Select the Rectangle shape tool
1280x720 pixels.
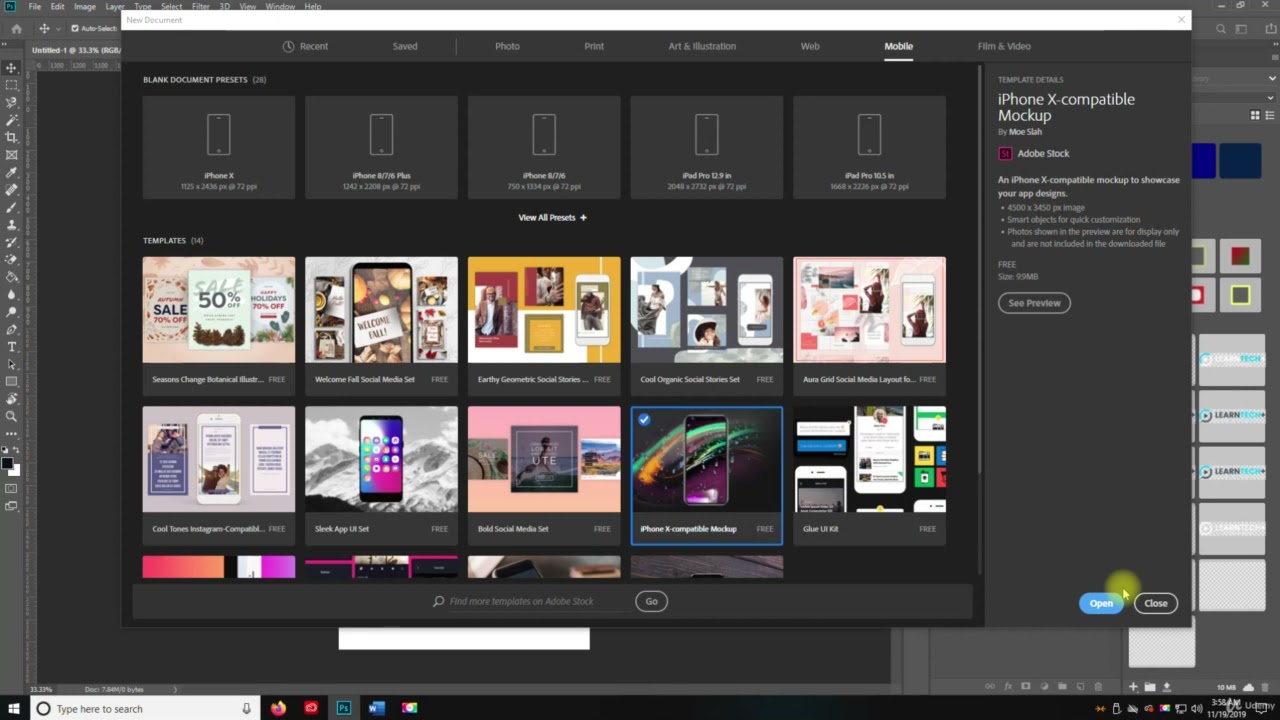12,382
